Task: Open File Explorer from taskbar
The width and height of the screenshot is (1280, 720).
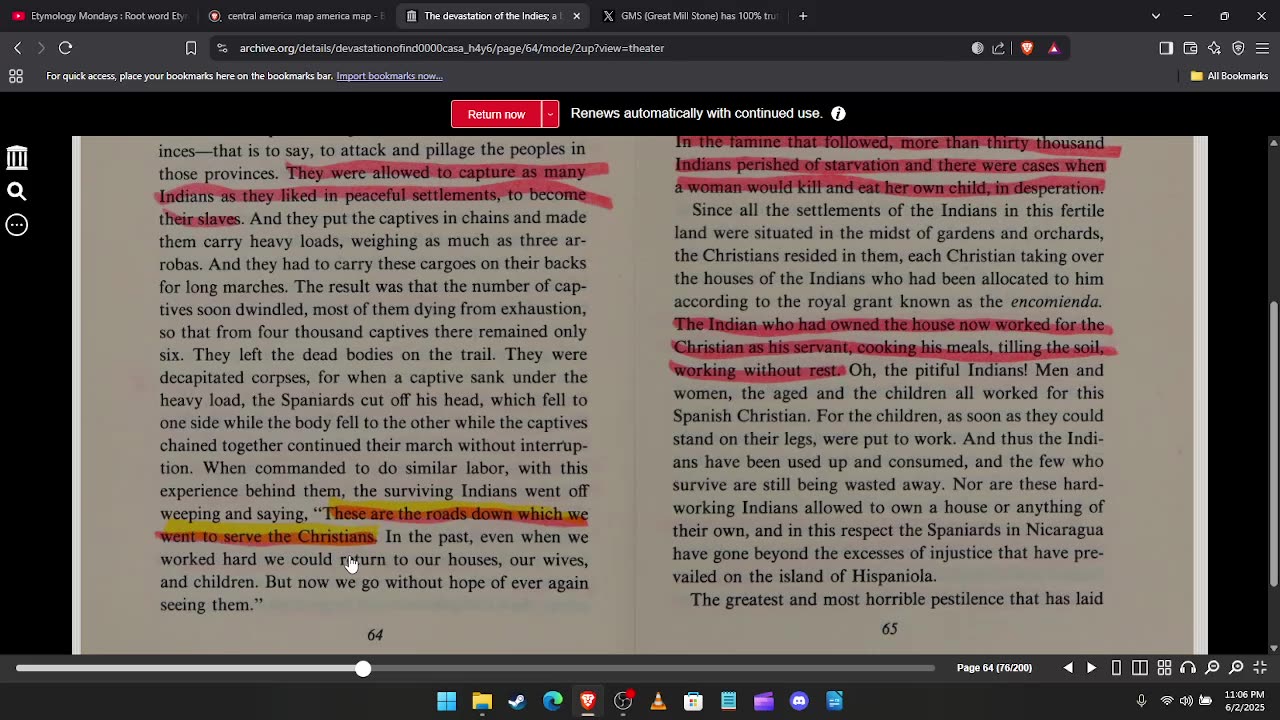Action: tap(482, 701)
